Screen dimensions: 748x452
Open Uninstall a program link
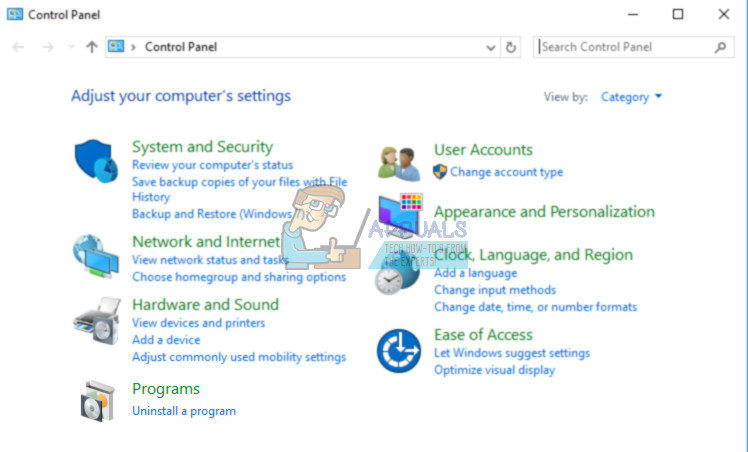point(184,411)
